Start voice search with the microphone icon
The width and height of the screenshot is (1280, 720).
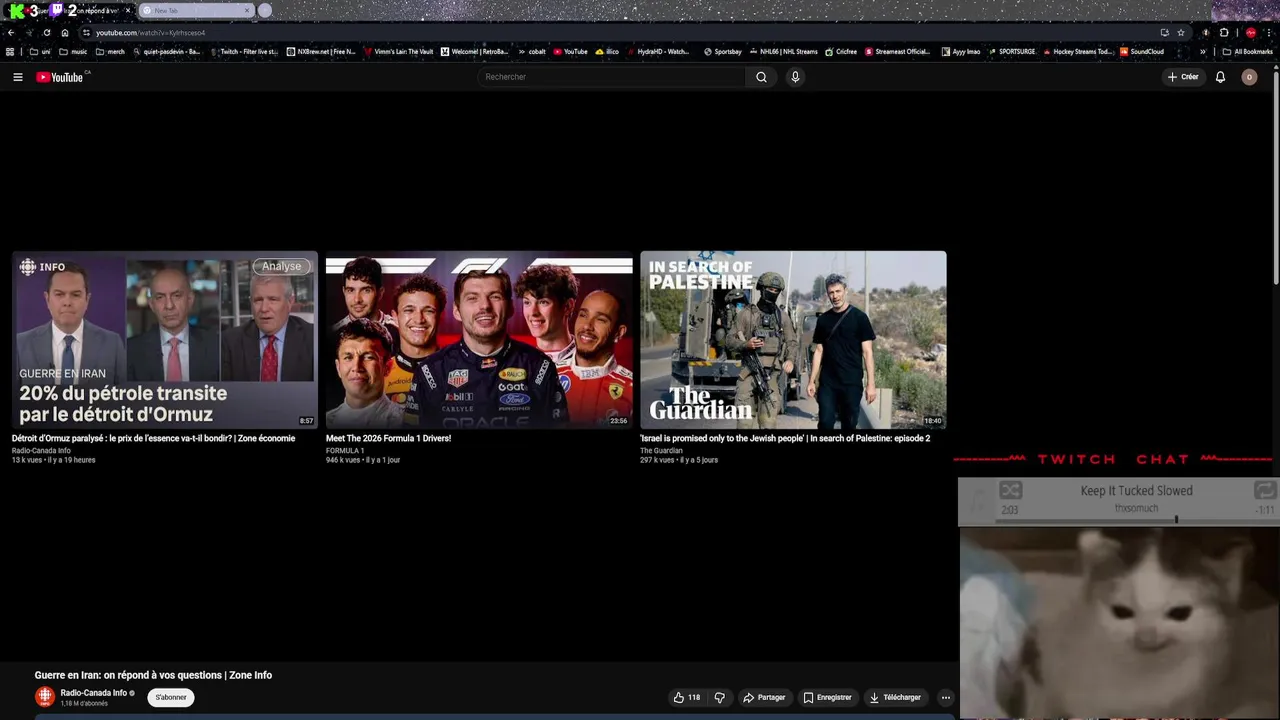795,77
